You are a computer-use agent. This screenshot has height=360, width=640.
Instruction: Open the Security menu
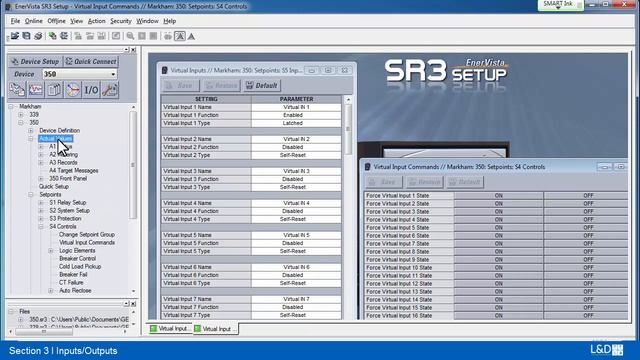pos(121,21)
